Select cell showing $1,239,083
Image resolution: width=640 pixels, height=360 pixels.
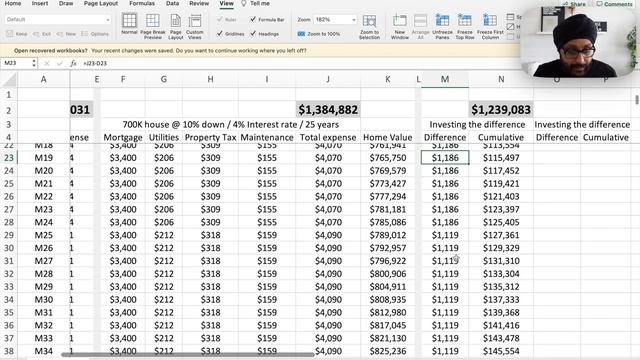501,109
